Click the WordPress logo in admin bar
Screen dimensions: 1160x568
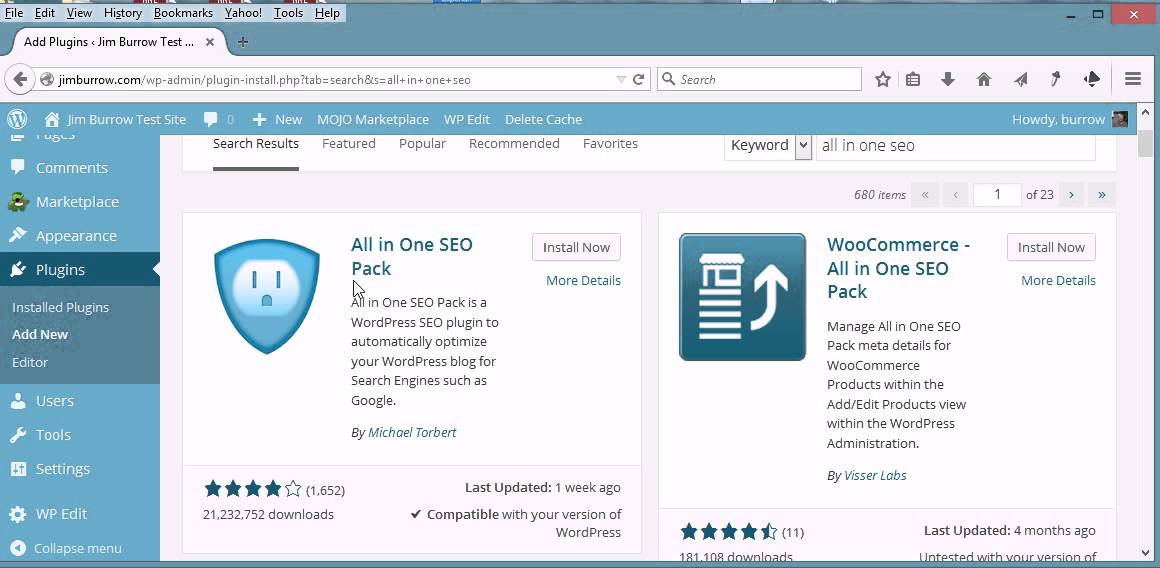[17, 119]
